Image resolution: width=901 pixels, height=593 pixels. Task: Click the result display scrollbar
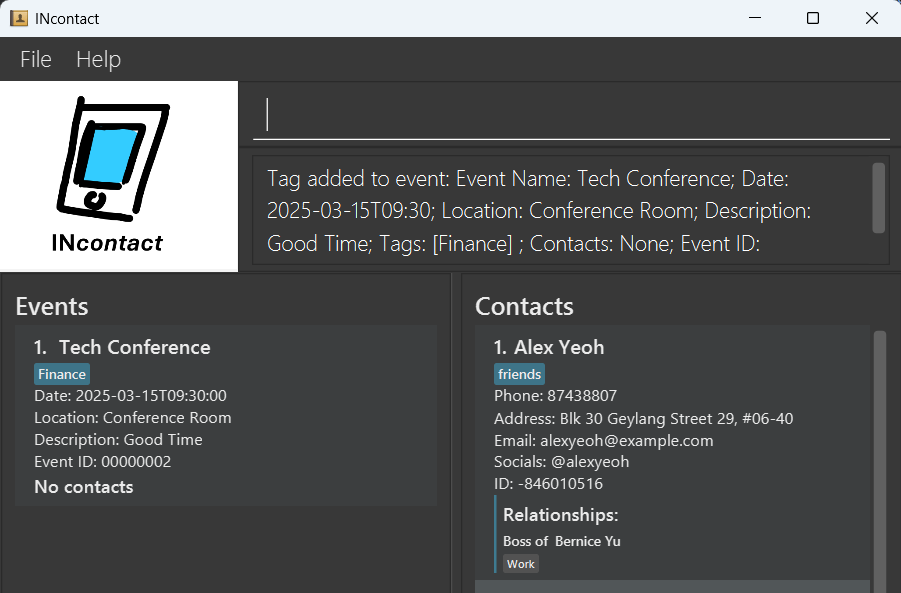click(x=878, y=197)
